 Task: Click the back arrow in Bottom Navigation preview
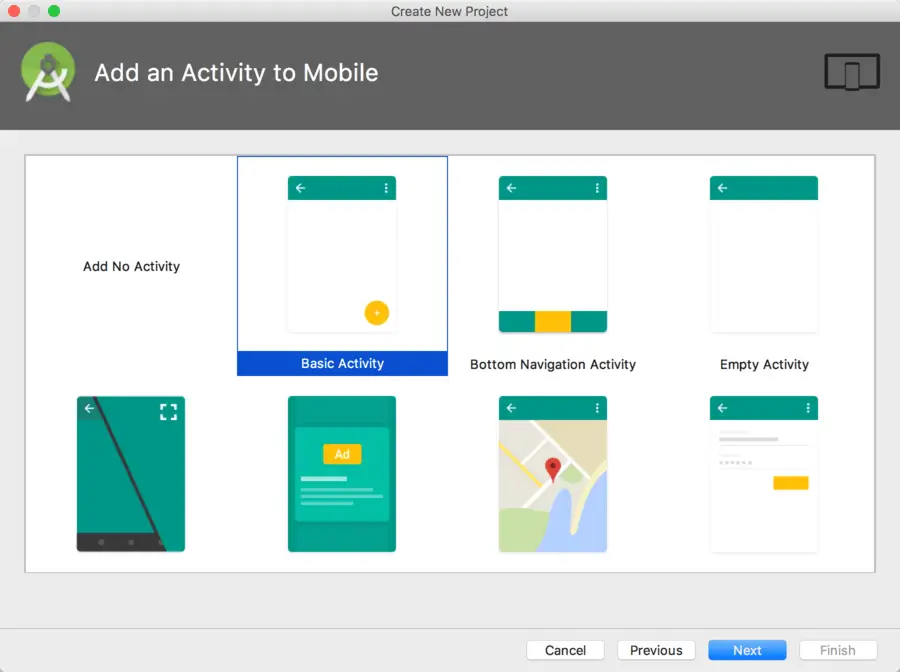[x=511, y=187]
